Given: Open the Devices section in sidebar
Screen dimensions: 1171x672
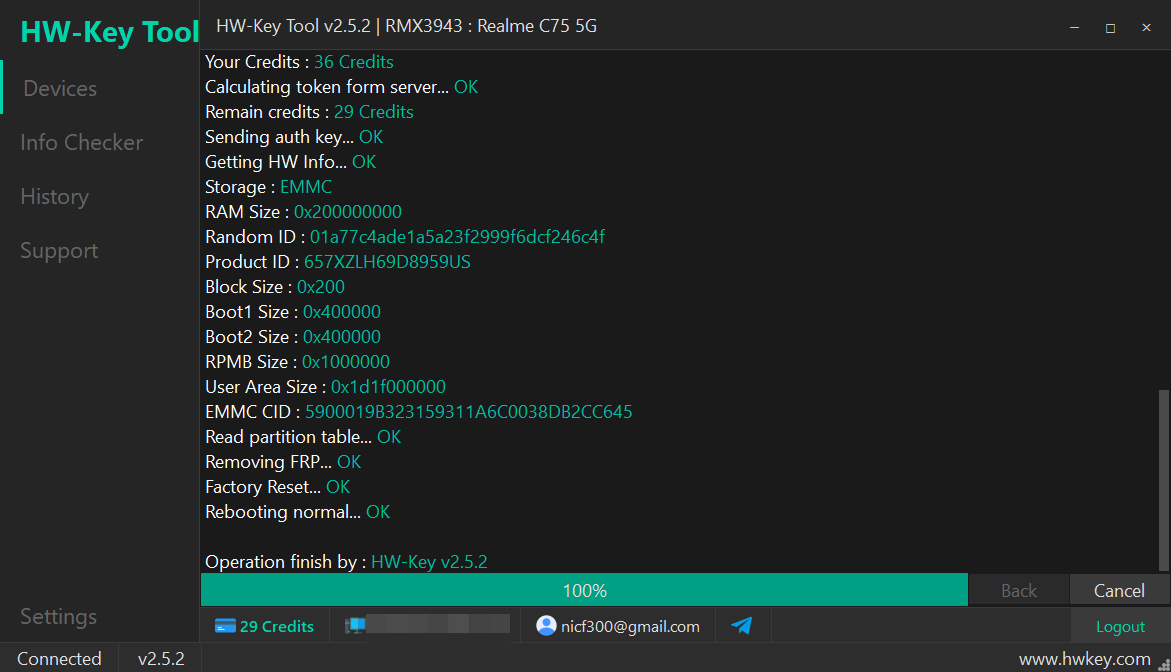Looking at the screenshot, I should pos(60,88).
